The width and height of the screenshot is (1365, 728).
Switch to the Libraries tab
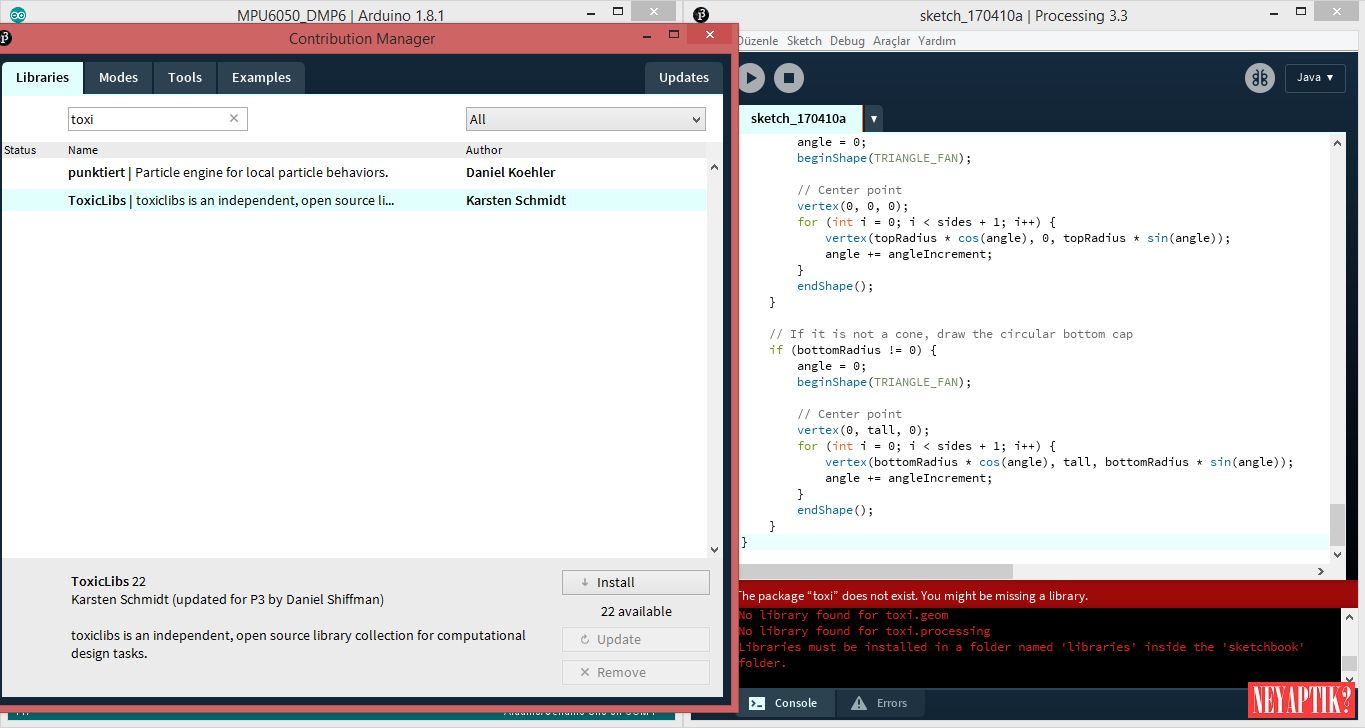click(x=43, y=77)
